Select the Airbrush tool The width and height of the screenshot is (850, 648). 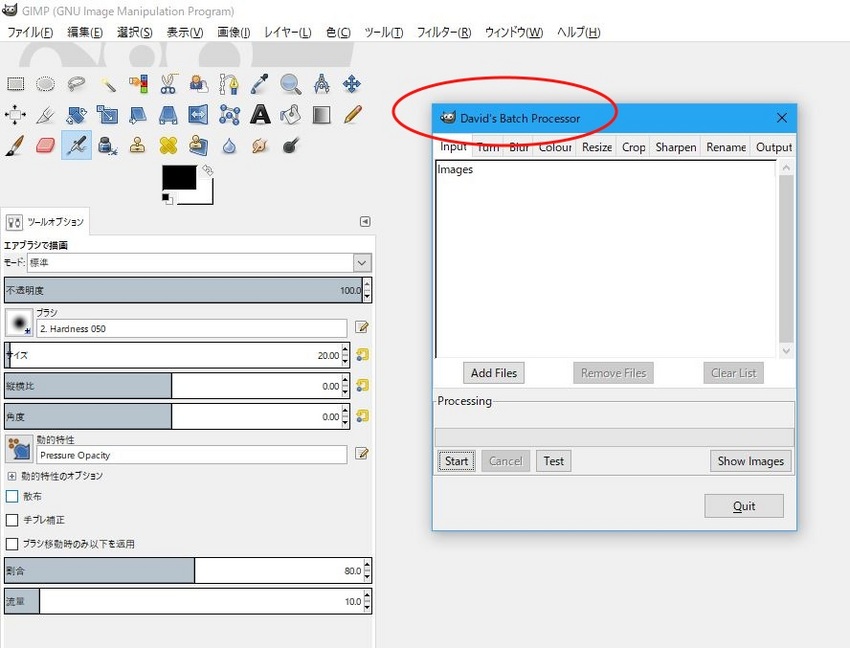pos(76,145)
